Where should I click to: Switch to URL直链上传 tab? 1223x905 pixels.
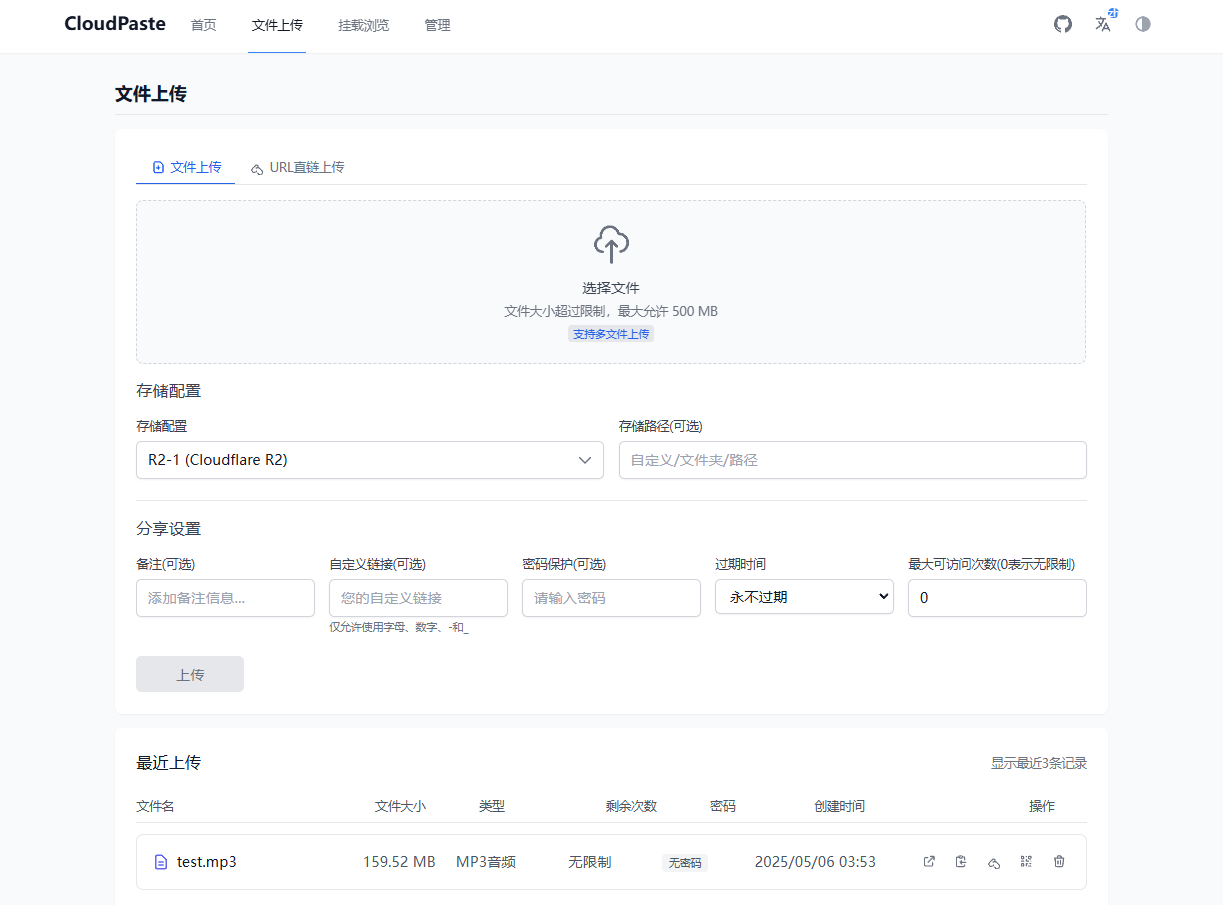click(298, 167)
